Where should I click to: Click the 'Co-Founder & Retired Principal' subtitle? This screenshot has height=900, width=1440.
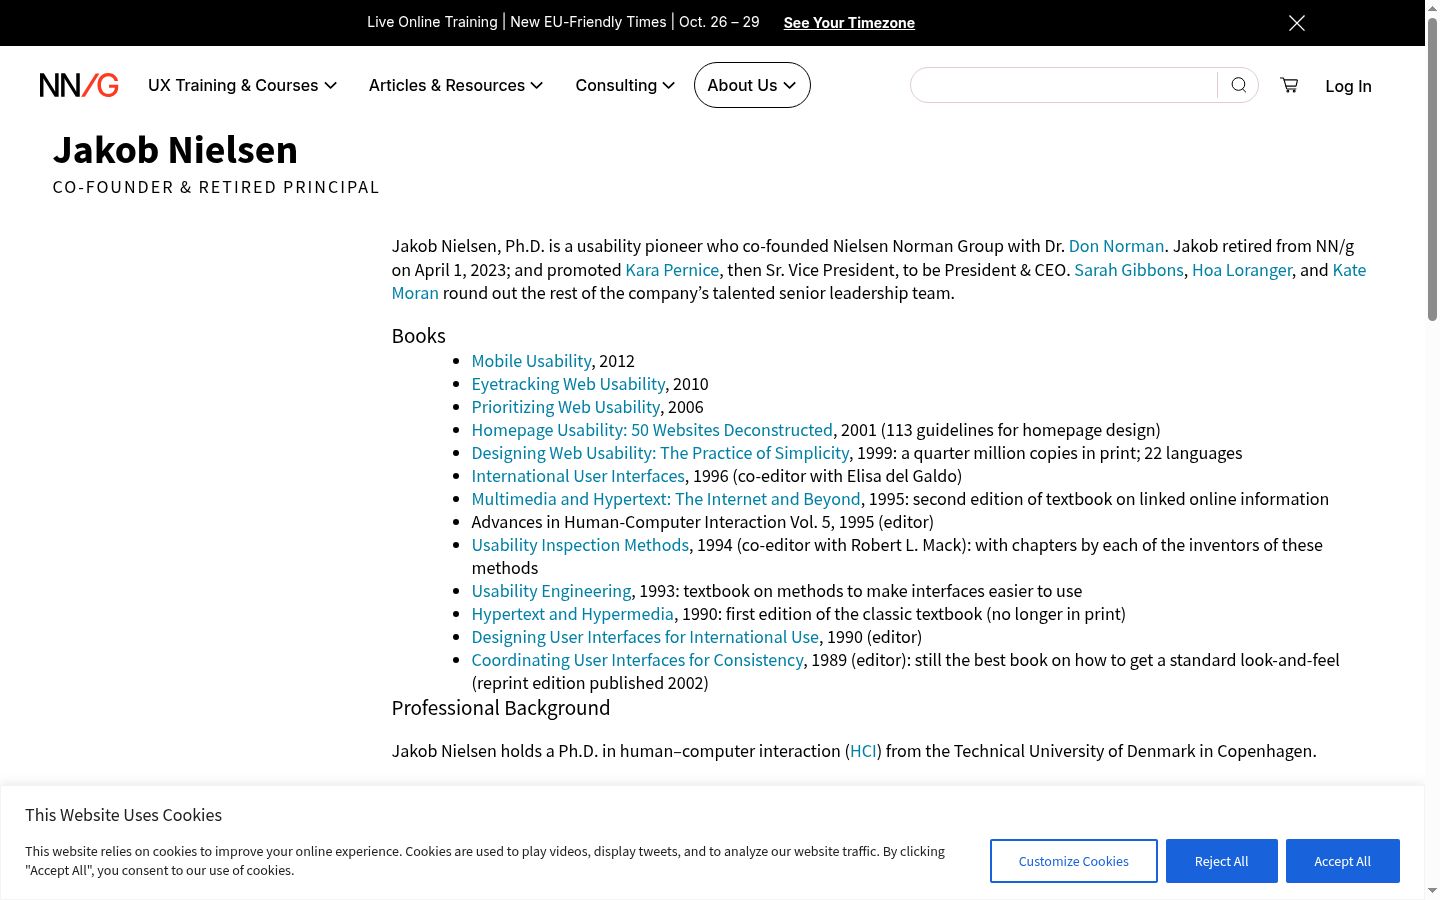tap(216, 187)
